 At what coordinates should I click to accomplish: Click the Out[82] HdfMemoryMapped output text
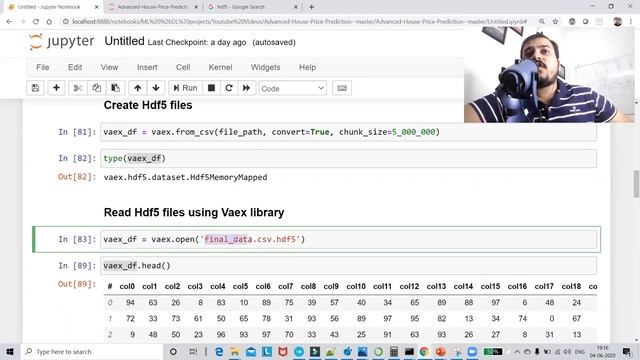coord(185,178)
